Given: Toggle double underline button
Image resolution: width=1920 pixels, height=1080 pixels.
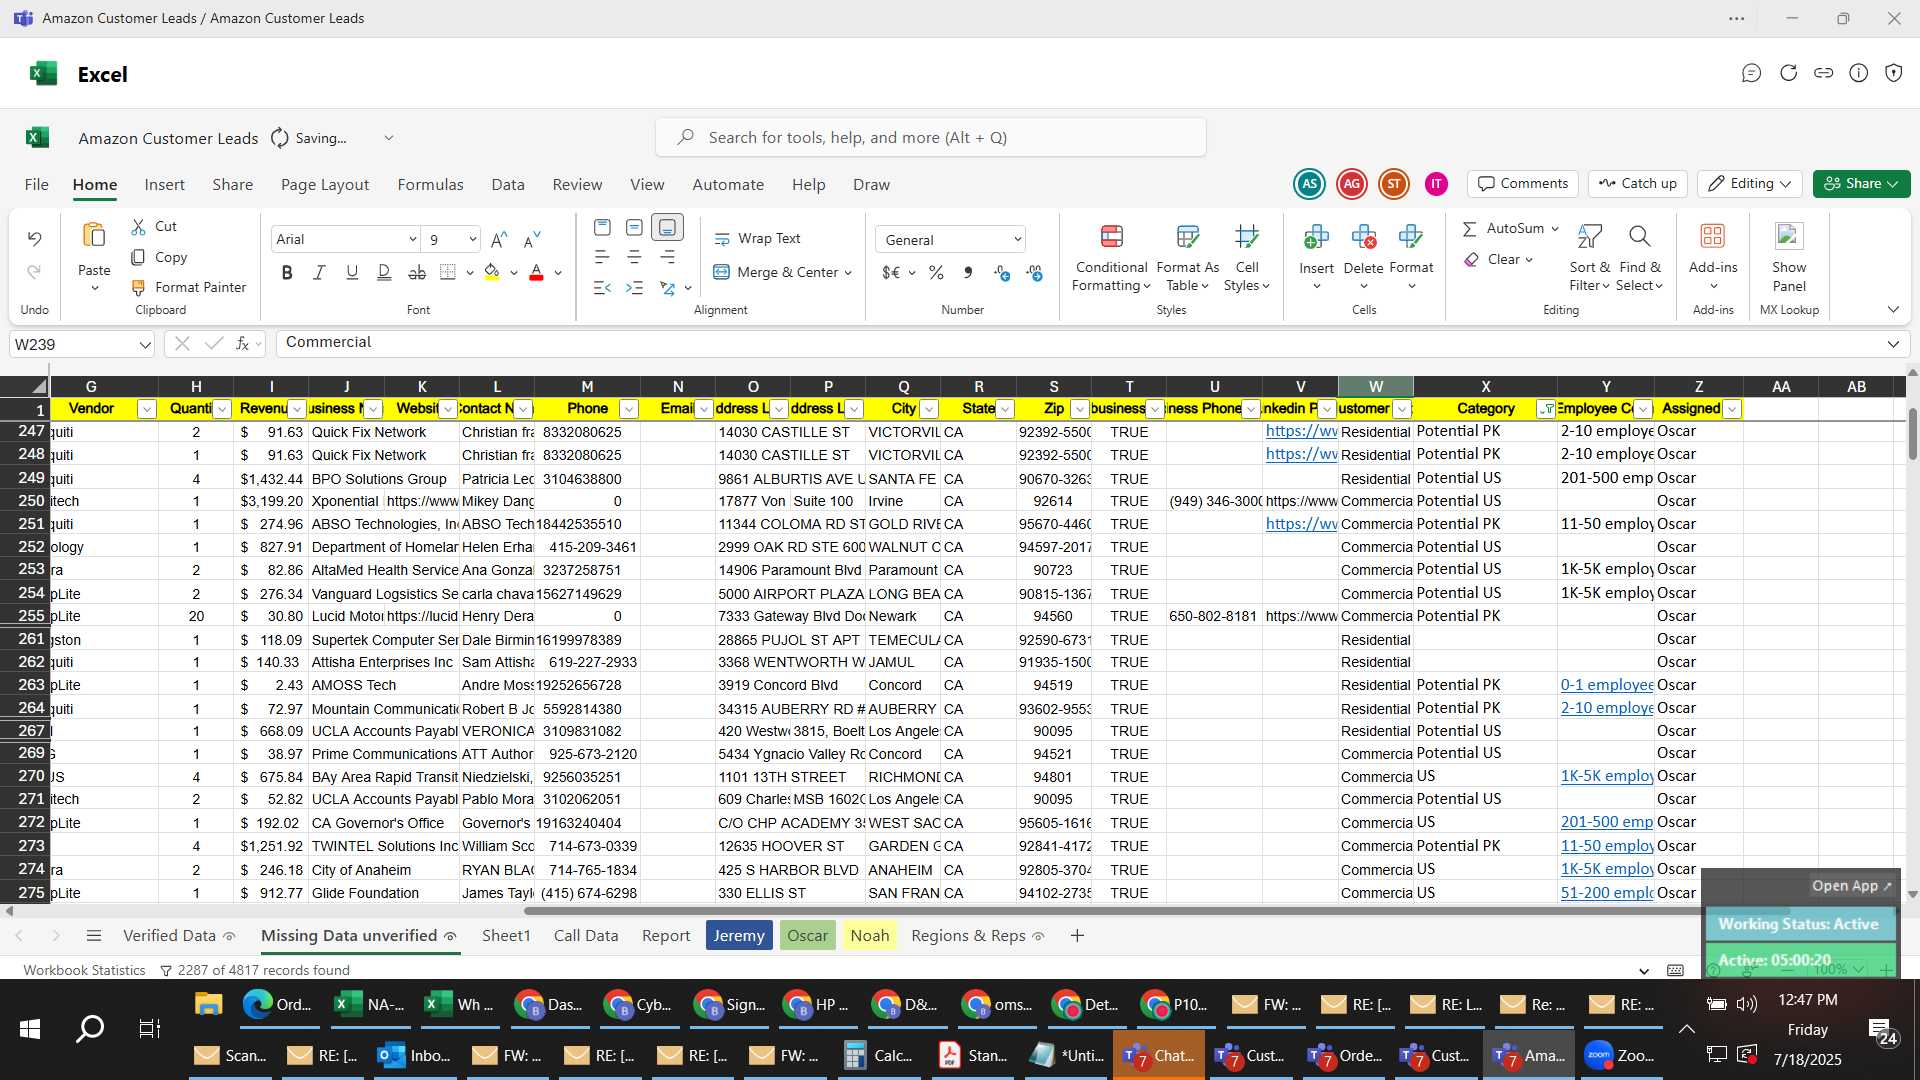Looking at the screenshot, I should 384,273.
